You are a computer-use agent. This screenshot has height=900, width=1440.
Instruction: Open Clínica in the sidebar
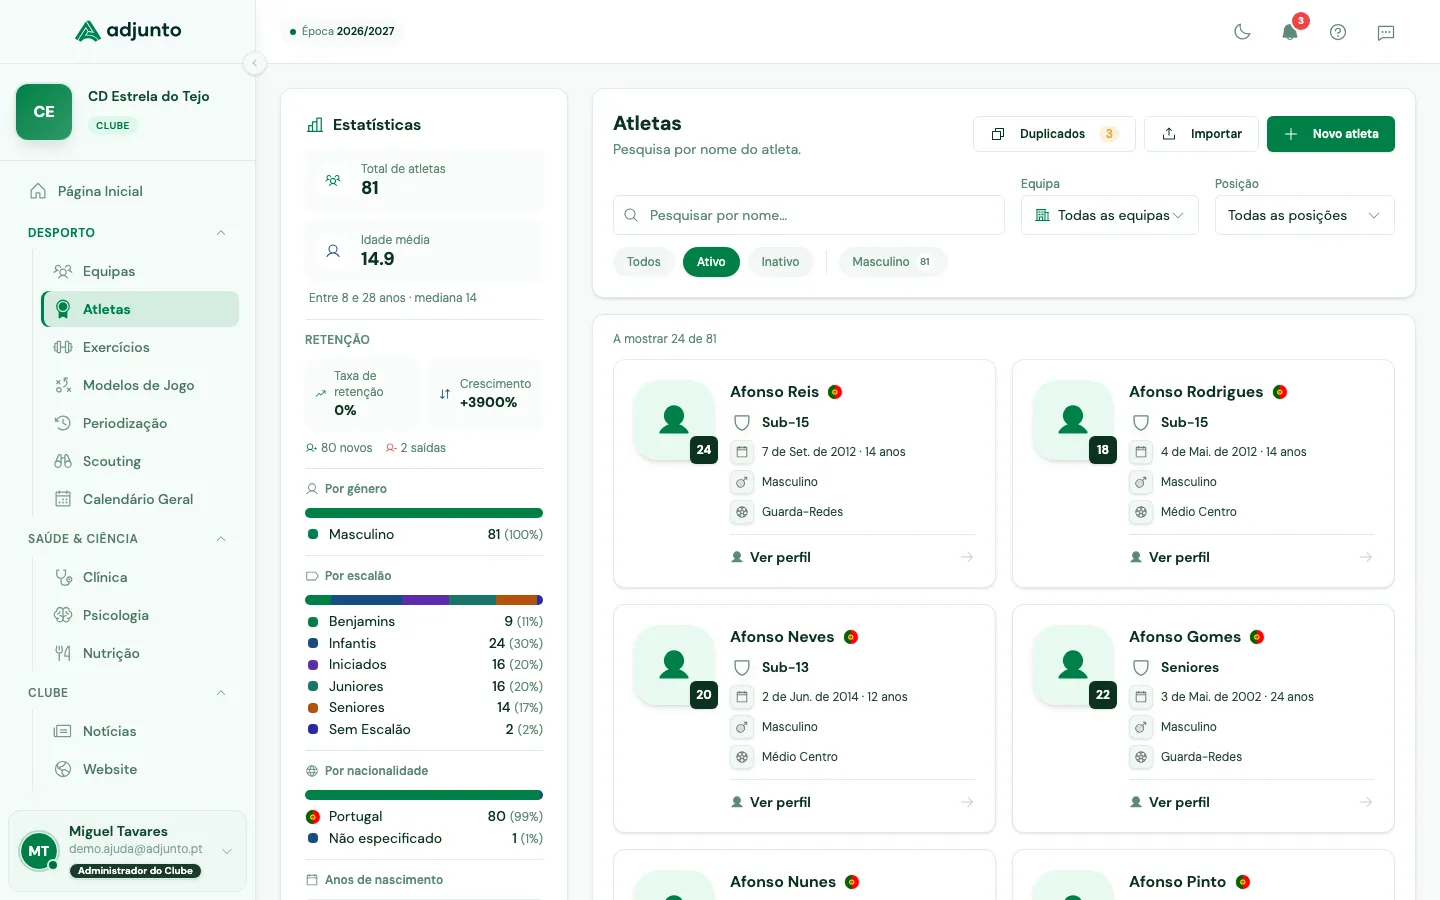tap(140, 577)
